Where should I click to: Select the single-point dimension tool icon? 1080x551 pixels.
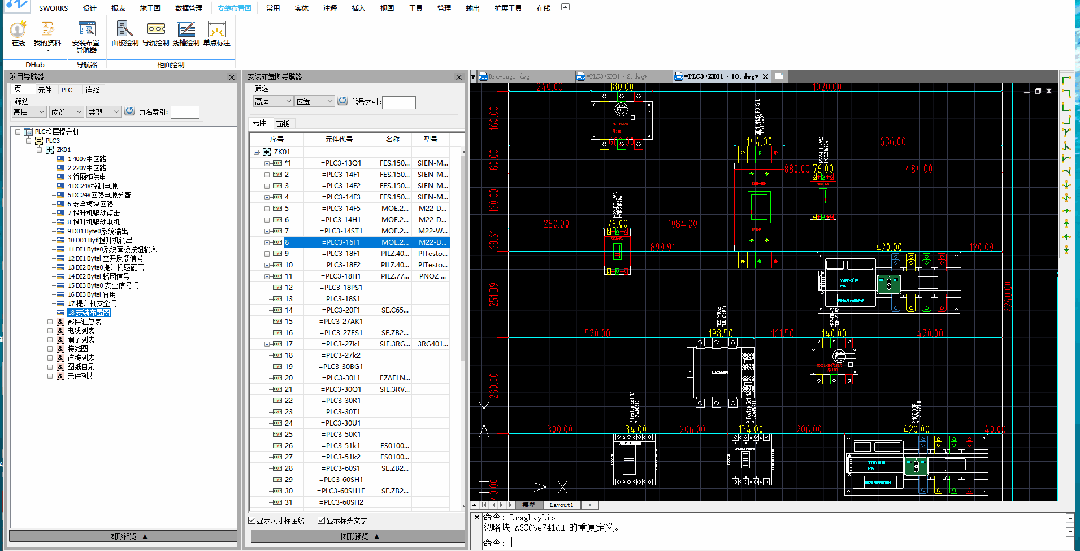click(217, 30)
